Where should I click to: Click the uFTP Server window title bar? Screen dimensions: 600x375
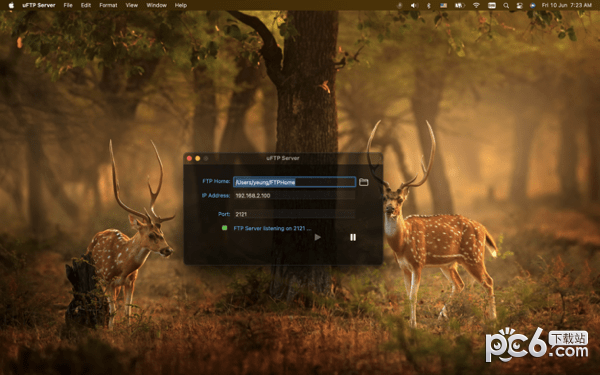pos(283,158)
